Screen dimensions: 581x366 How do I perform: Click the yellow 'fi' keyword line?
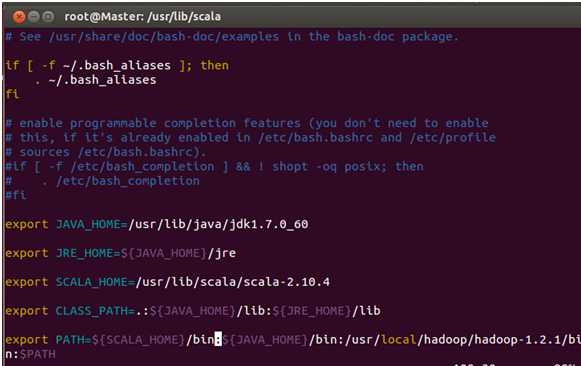pos(12,94)
